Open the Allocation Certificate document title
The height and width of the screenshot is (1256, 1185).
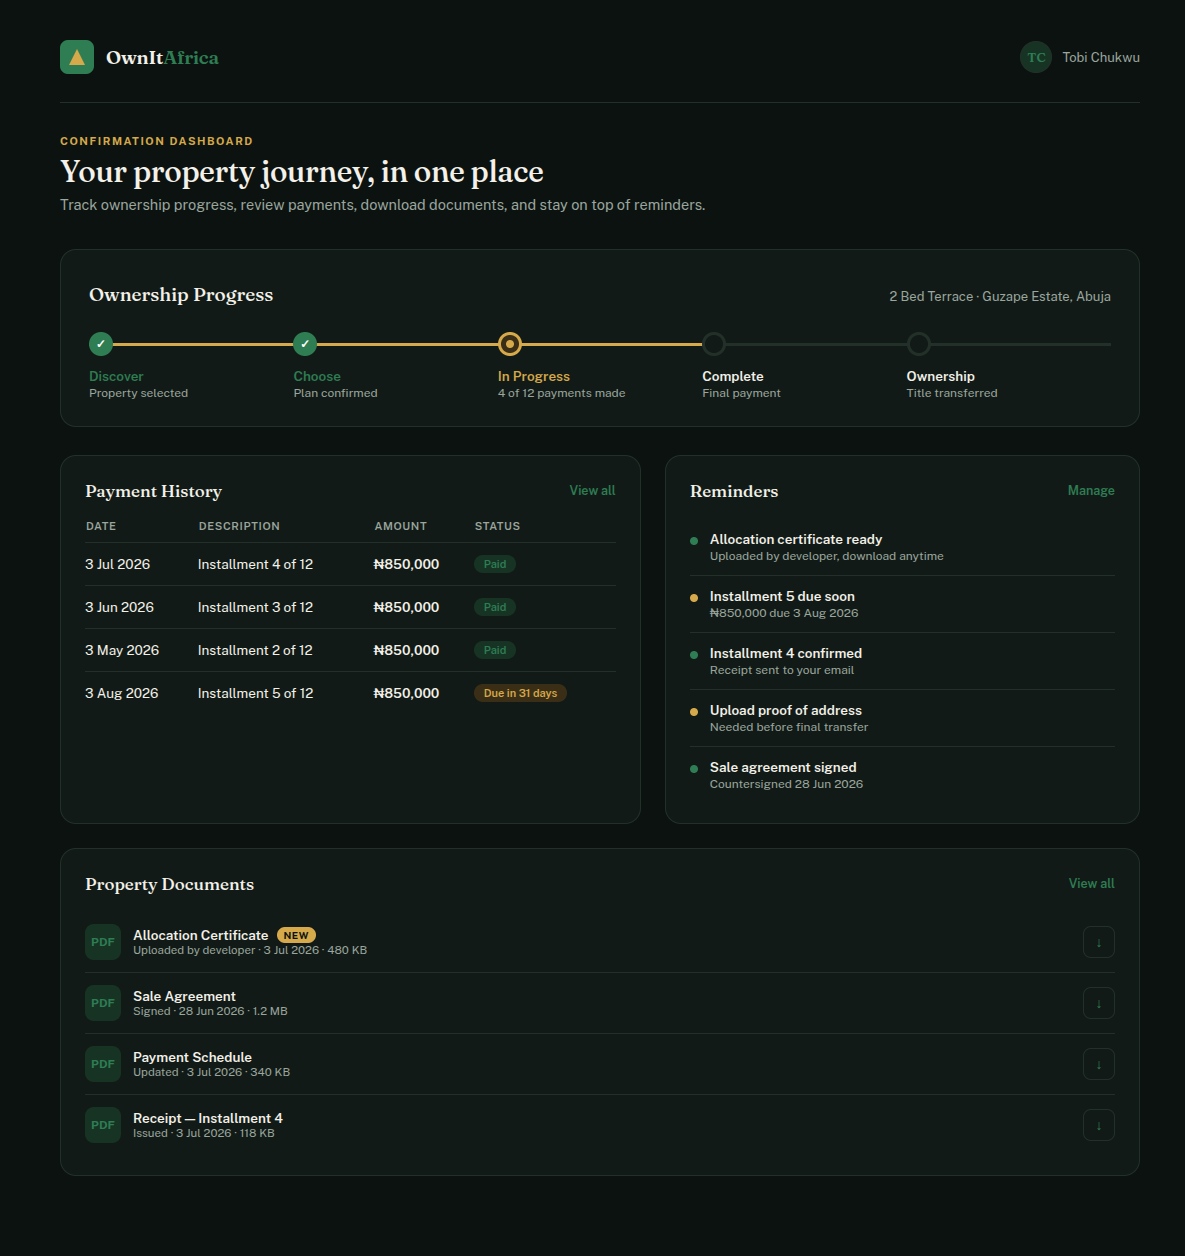201,935
